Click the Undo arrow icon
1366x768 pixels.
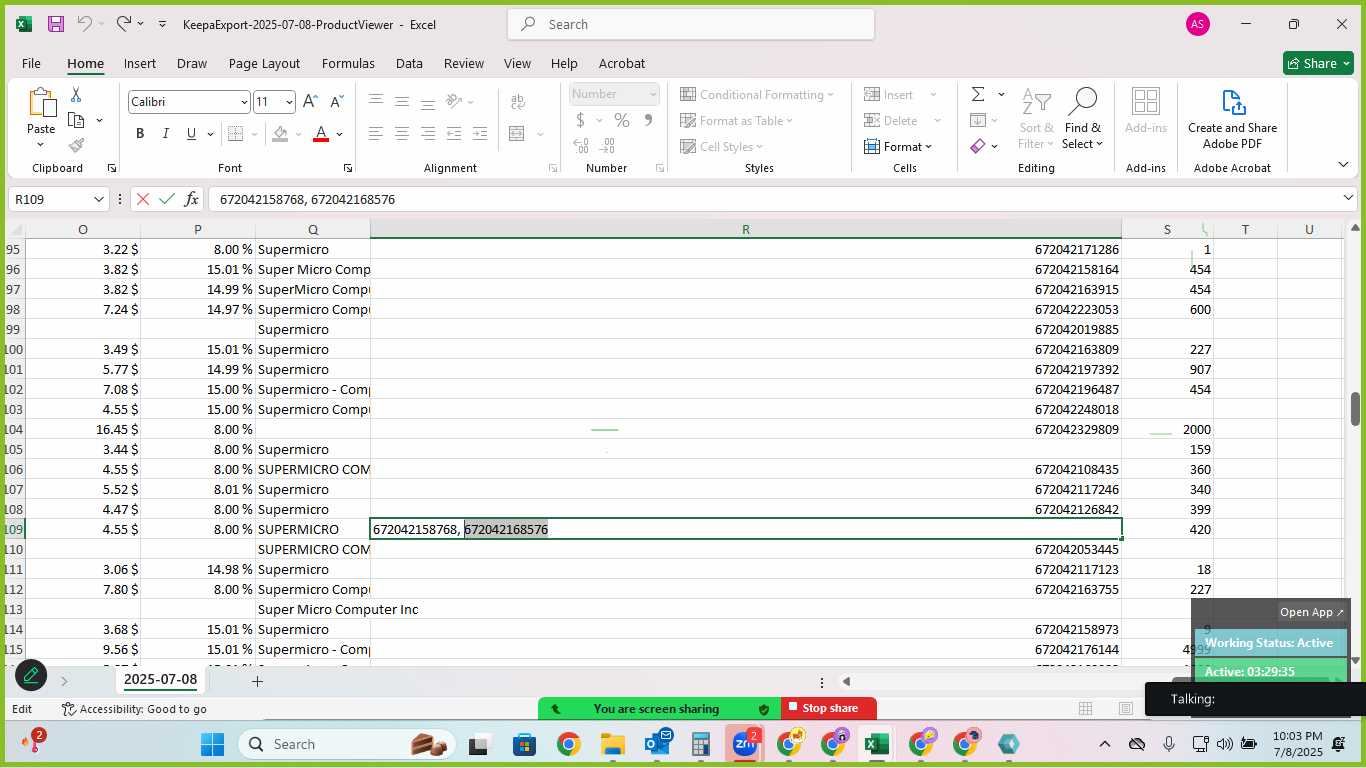click(85, 24)
